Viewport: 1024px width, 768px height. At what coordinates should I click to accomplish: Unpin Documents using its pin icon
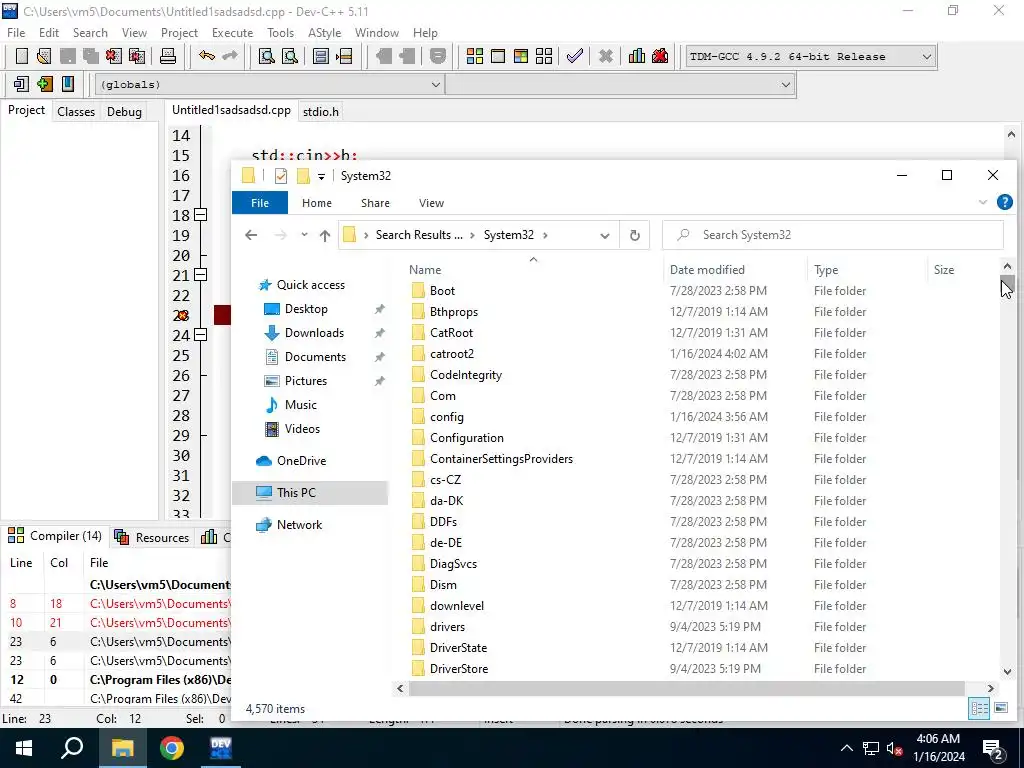[x=379, y=357]
